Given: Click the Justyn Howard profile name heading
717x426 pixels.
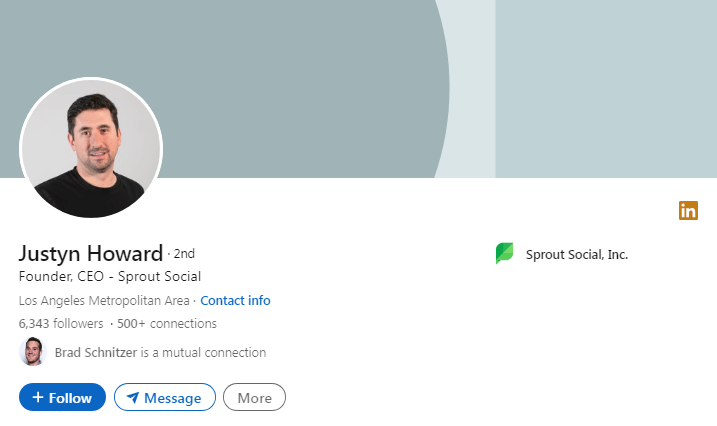Looking at the screenshot, I should 91,252.
